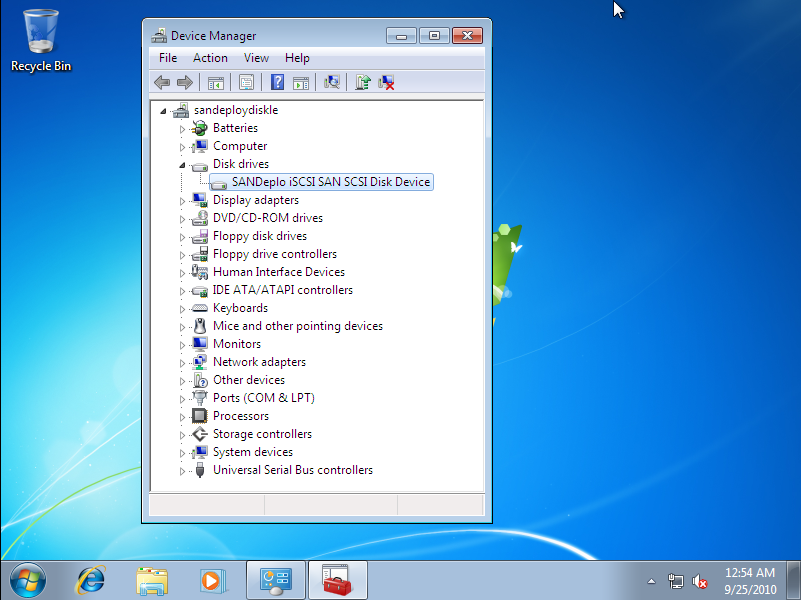Open Windows Explorer folder on taskbar
The width and height of the screenshot is (801, 604).
click(152, 581)
